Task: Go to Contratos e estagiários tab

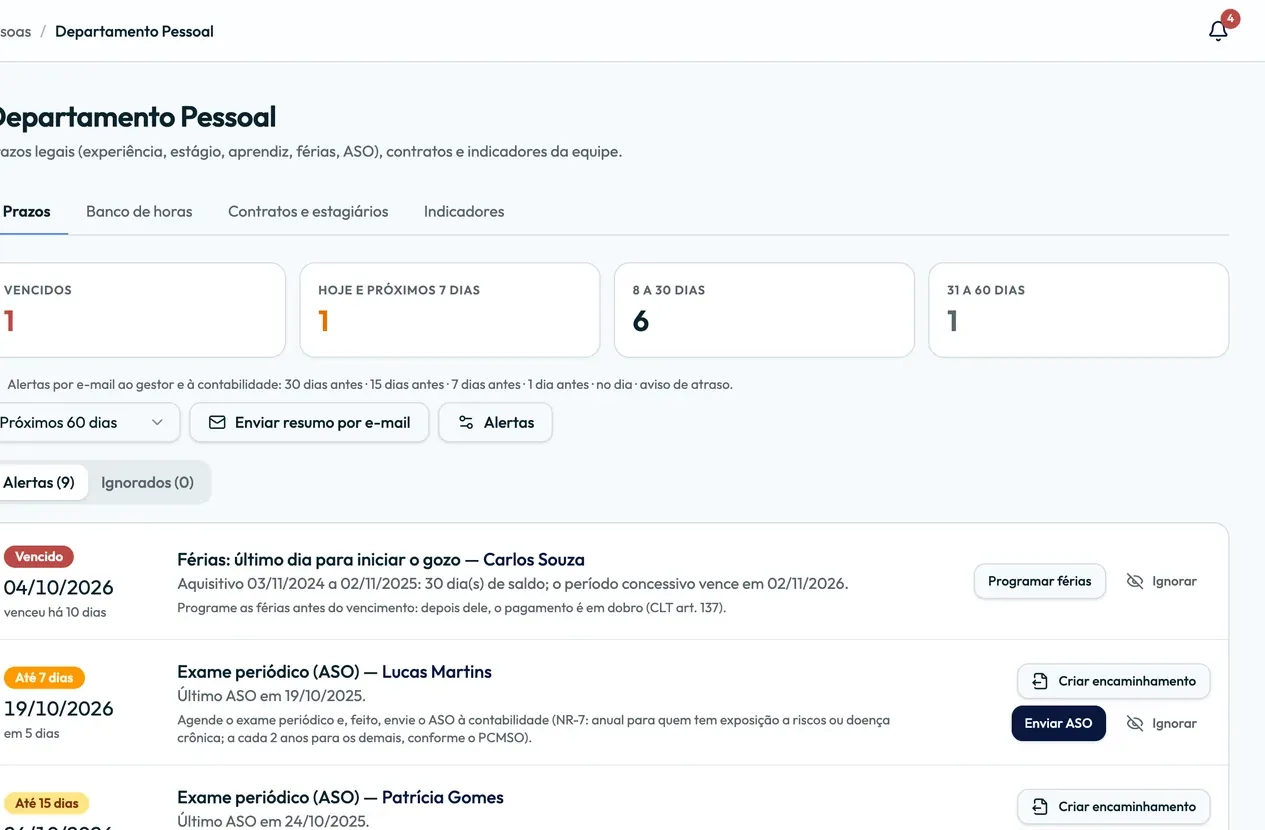Action: (x=308, y=212)
